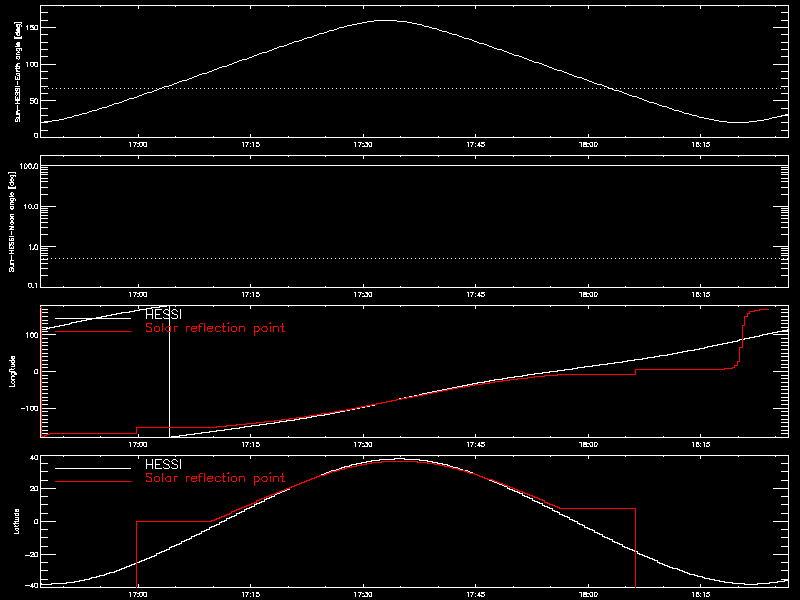The width and height of the screenshot is (800, 600).
Task: Select the 'Latitude' y-axis title
Action: point(17,521)
